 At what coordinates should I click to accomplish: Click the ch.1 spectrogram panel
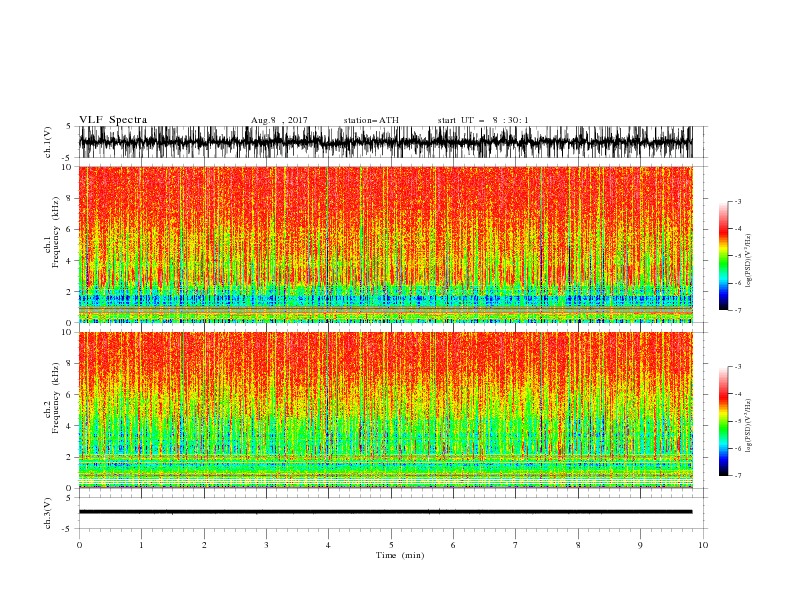pos(385,244)
